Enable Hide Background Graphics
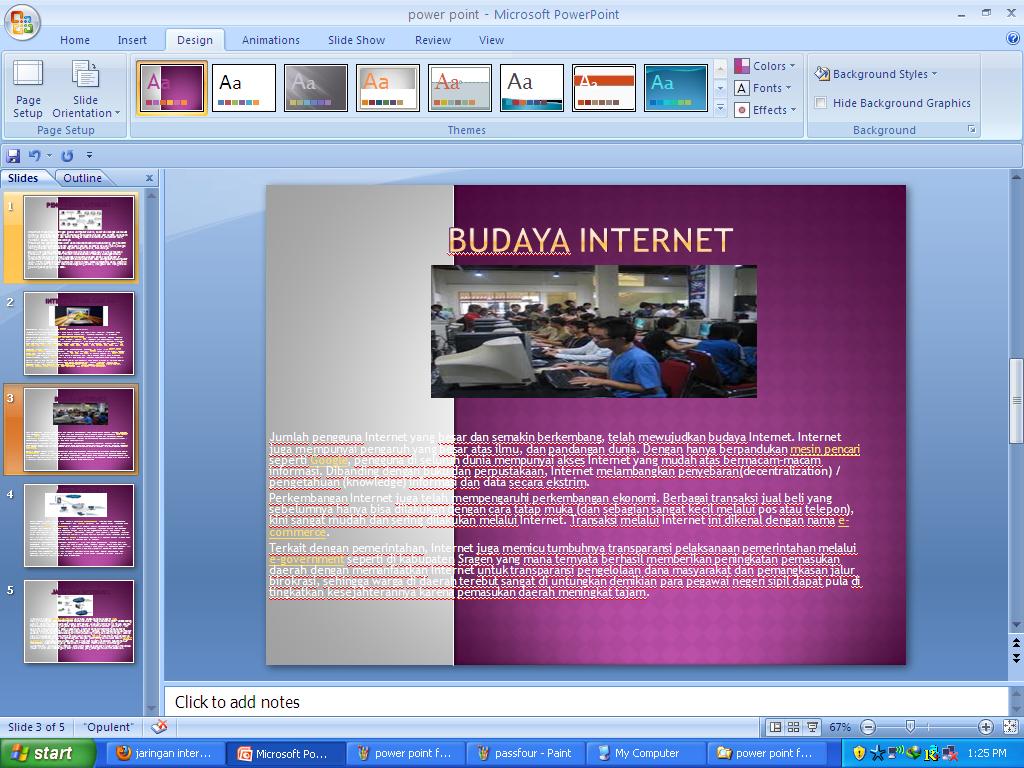Image resolution: width=1024 pixels, height=768 pixels. (x=820, y=103)
